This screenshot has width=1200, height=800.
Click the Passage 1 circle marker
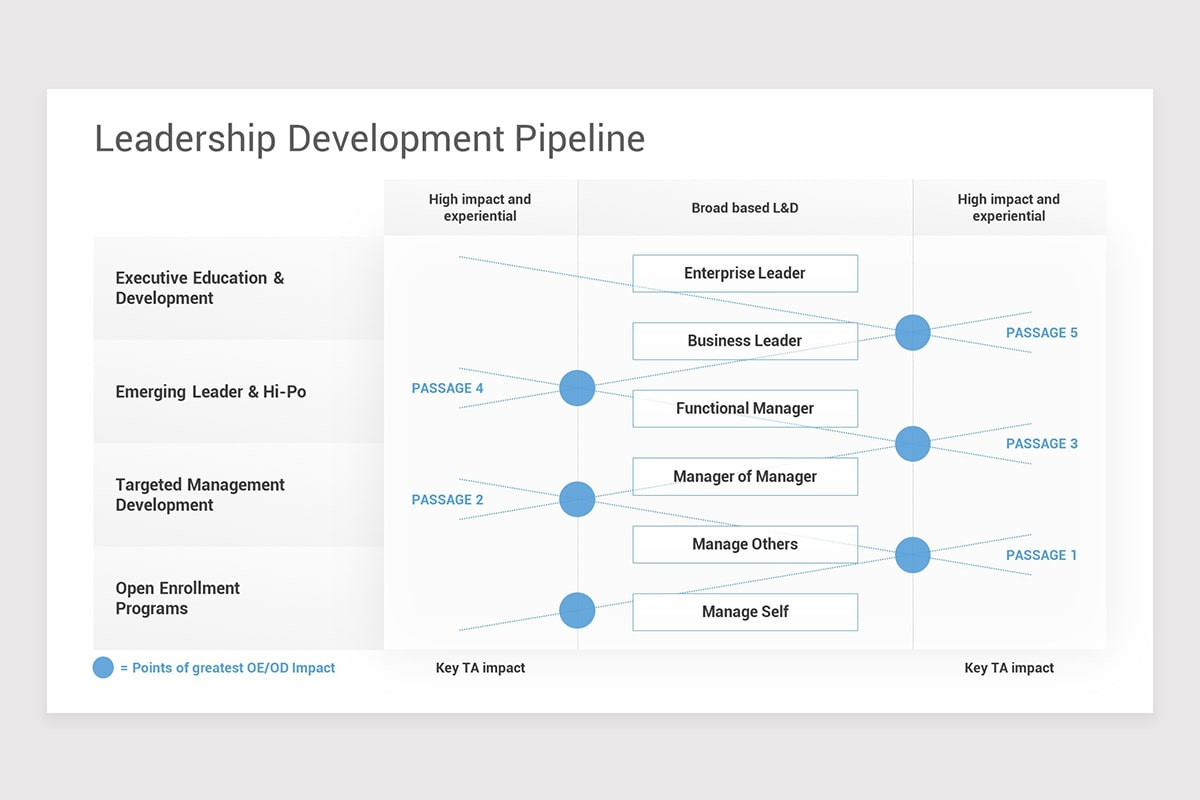click(912, 555)
